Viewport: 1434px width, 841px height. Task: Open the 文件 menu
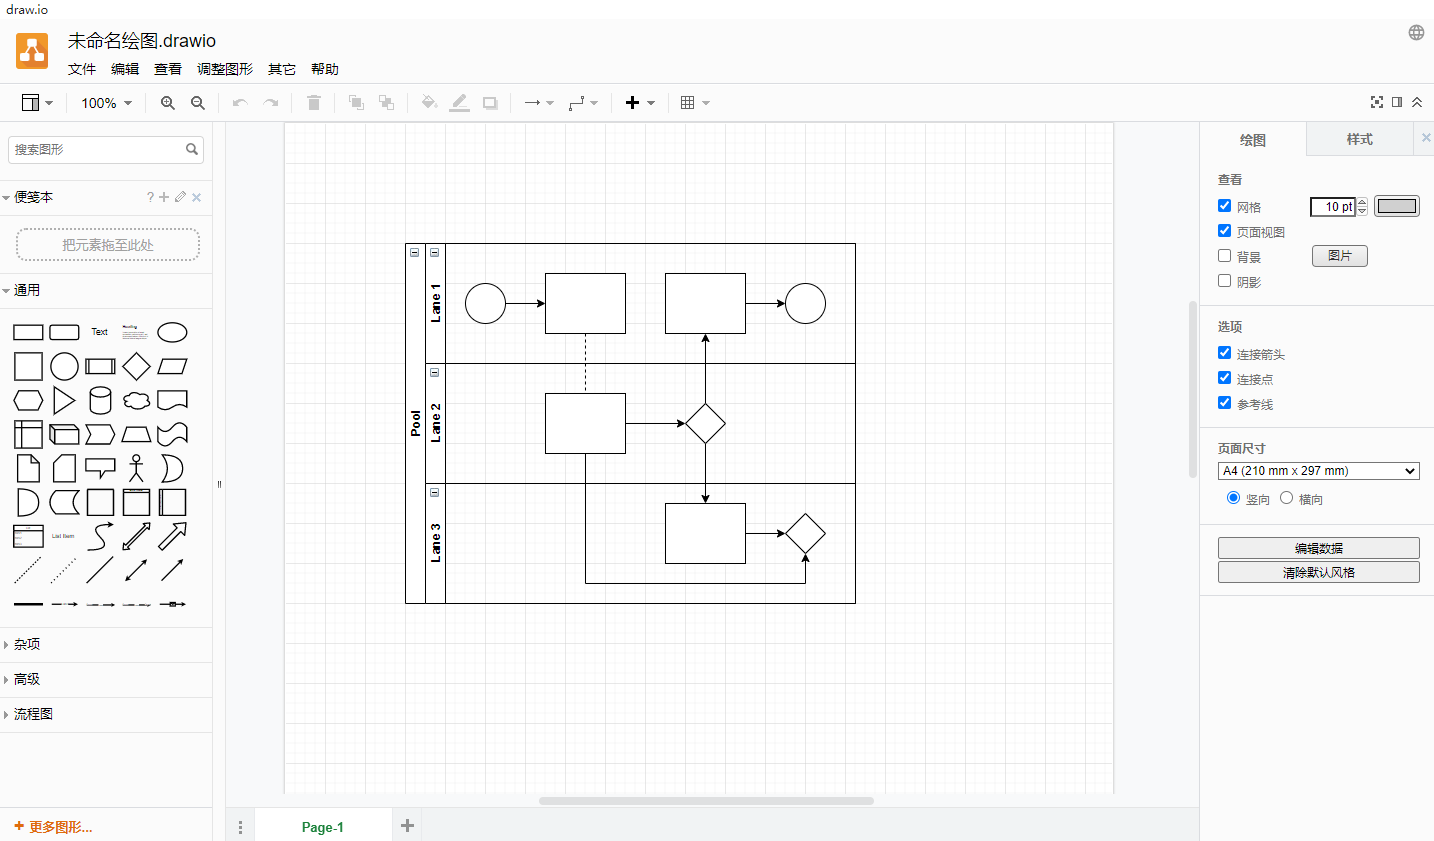pos(82,69)
